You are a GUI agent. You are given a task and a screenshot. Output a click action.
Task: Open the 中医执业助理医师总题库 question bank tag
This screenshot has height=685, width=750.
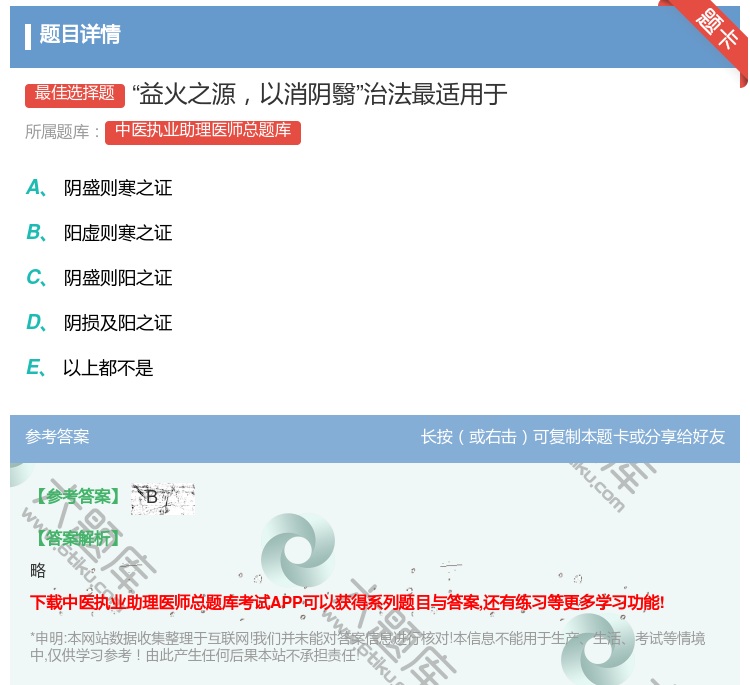tap(203, 131)
